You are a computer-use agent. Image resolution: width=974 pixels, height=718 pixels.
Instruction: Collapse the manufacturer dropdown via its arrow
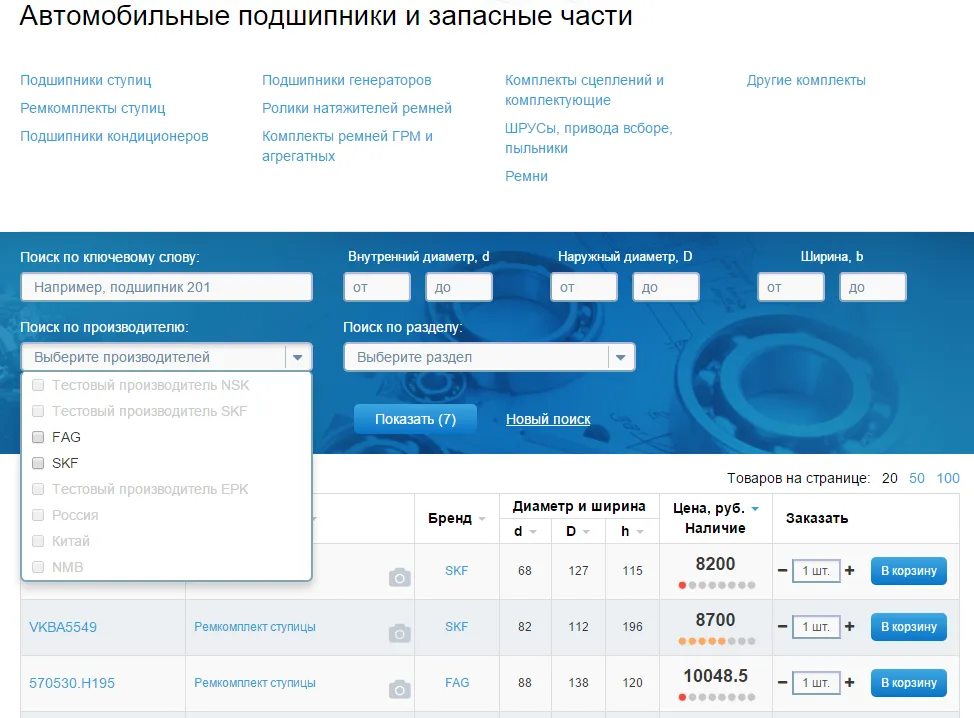click(297, 356)
